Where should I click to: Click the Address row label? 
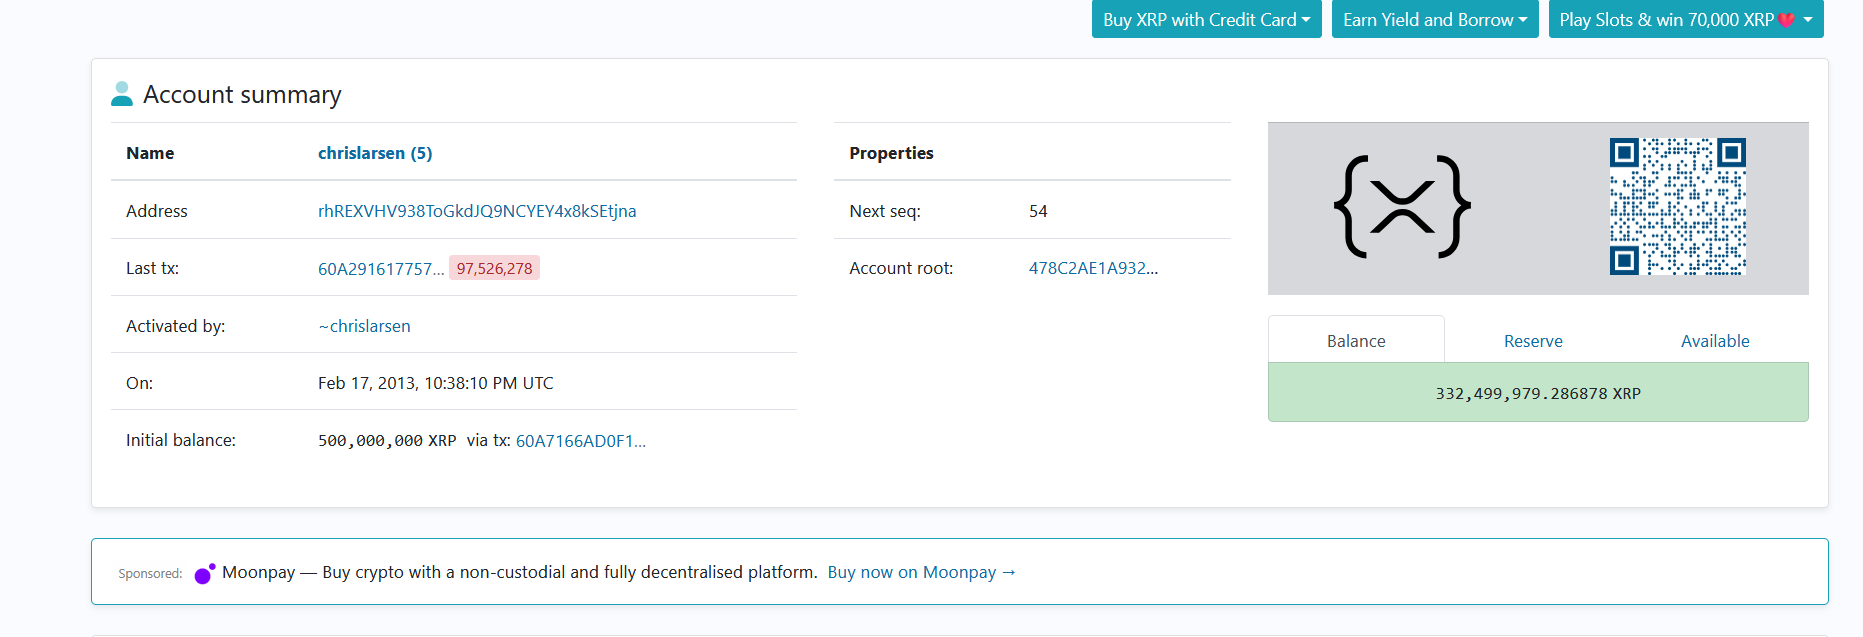coord(157,211)
